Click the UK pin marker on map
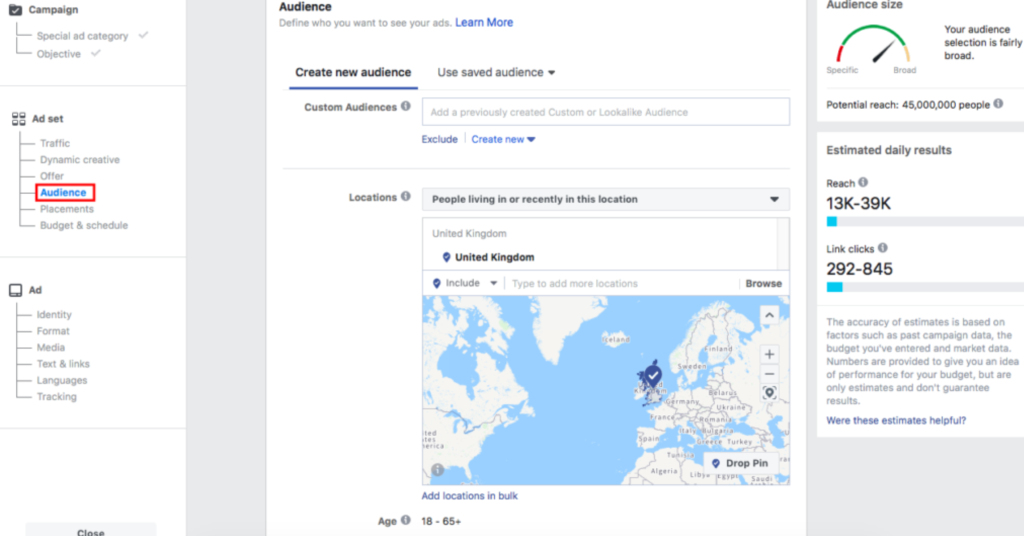 [653, 375]
